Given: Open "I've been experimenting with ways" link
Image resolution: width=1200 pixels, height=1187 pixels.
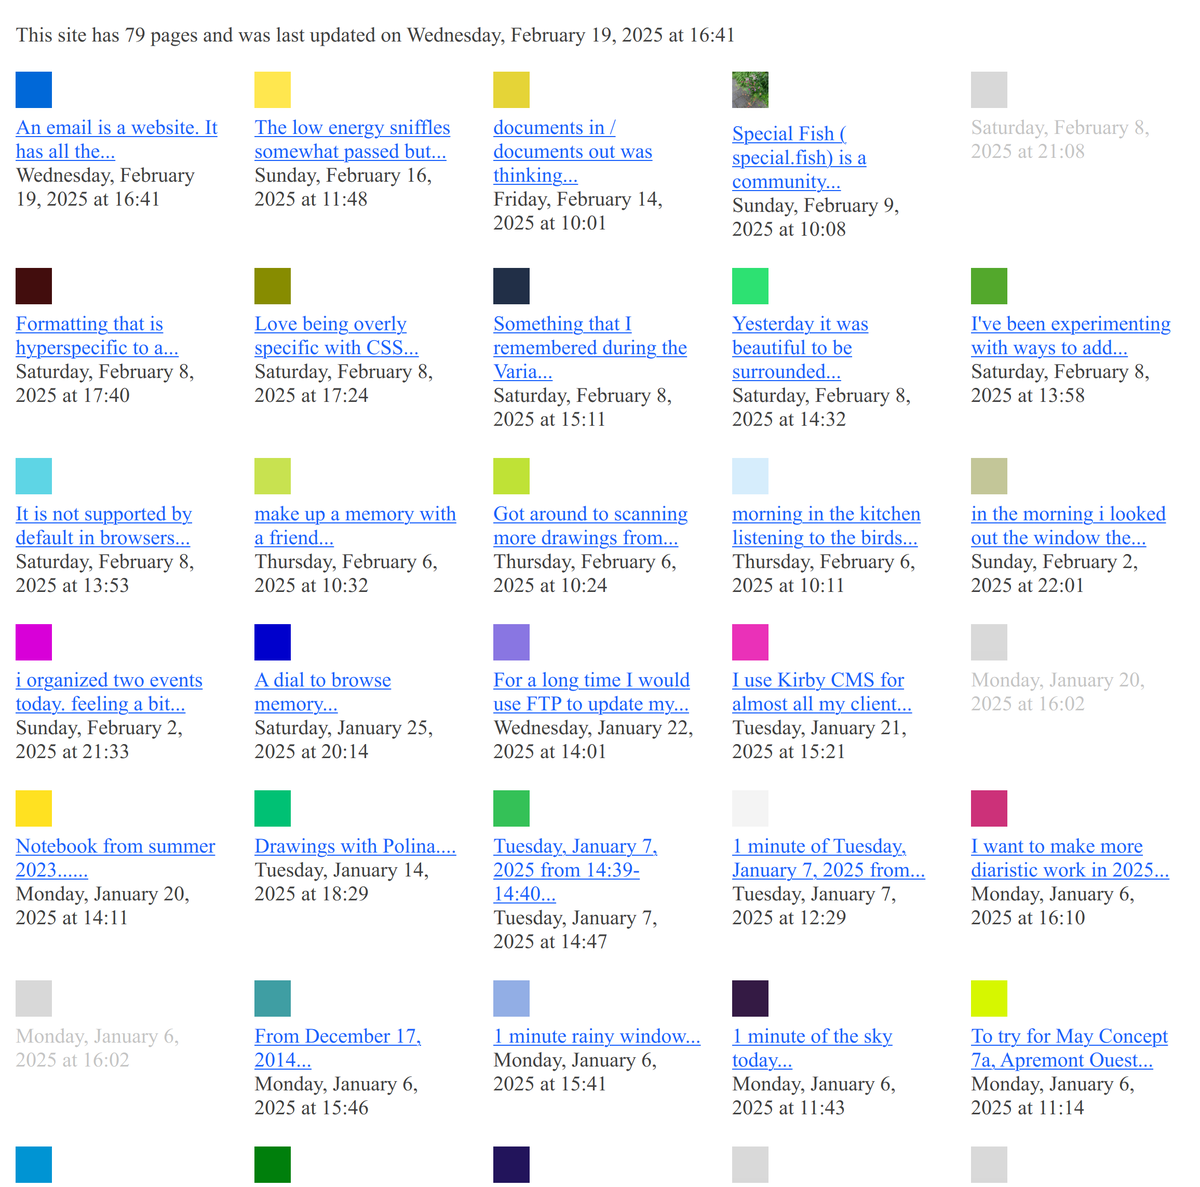Looking at the screenshot, I should point(1070,336).
